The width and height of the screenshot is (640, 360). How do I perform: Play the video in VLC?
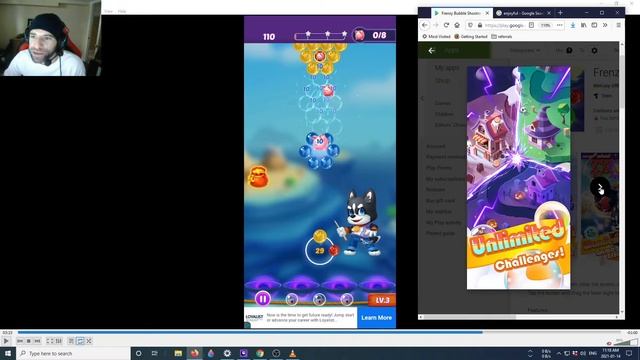6,341
